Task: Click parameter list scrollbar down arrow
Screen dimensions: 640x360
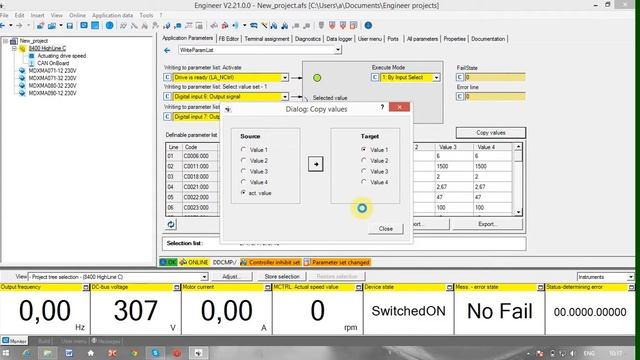Action: (518, 212)
